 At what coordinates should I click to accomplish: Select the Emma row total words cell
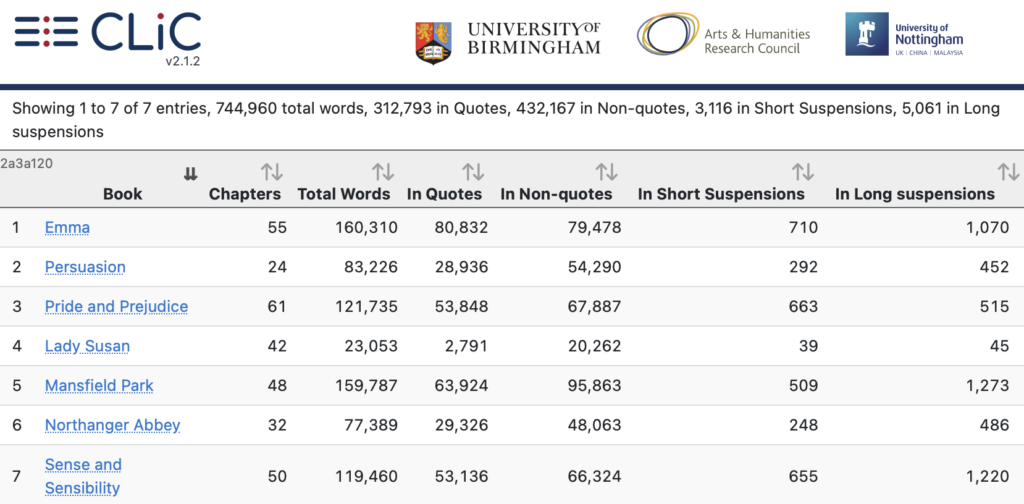click(x=360, y=228)
